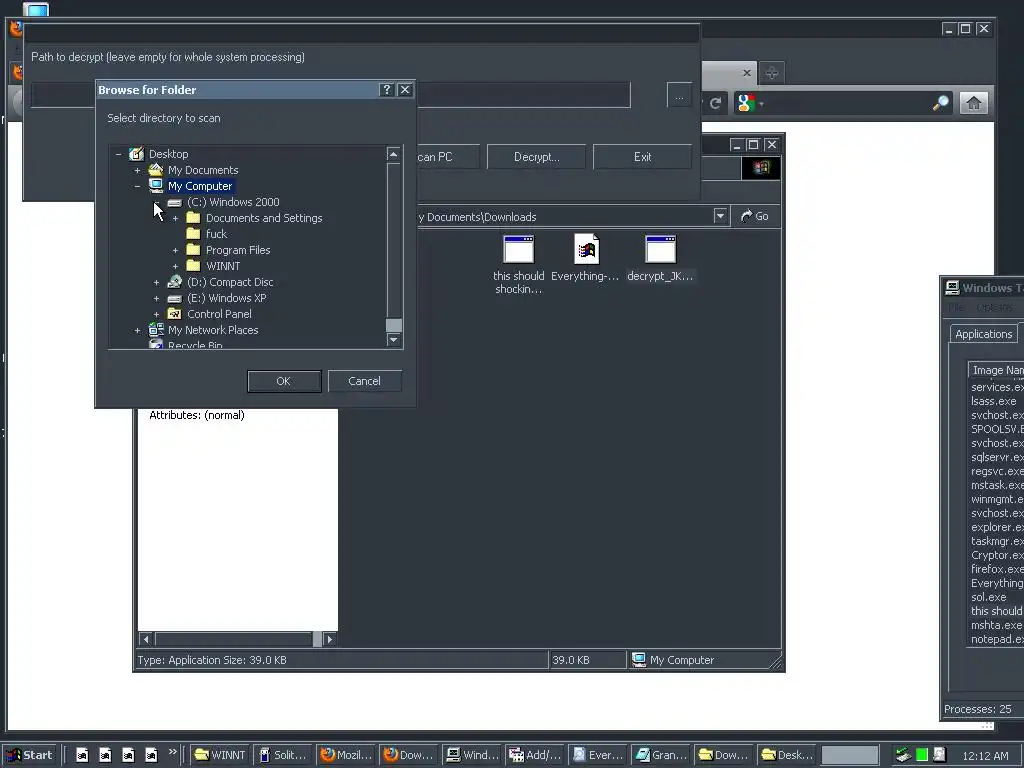
Task: Select the Documents and Settings folder icon
Action: pyautogui.click(x=193, y=218)
